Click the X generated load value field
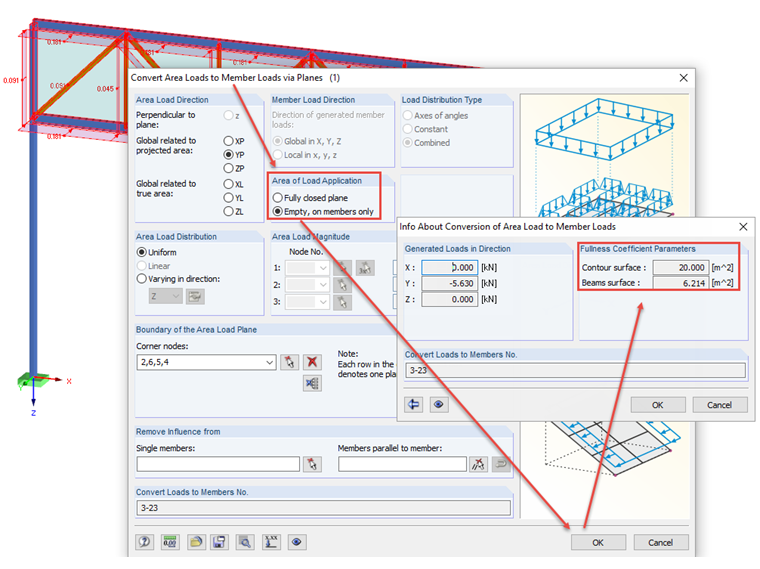The image size is (760, 569). pos(450,268)
